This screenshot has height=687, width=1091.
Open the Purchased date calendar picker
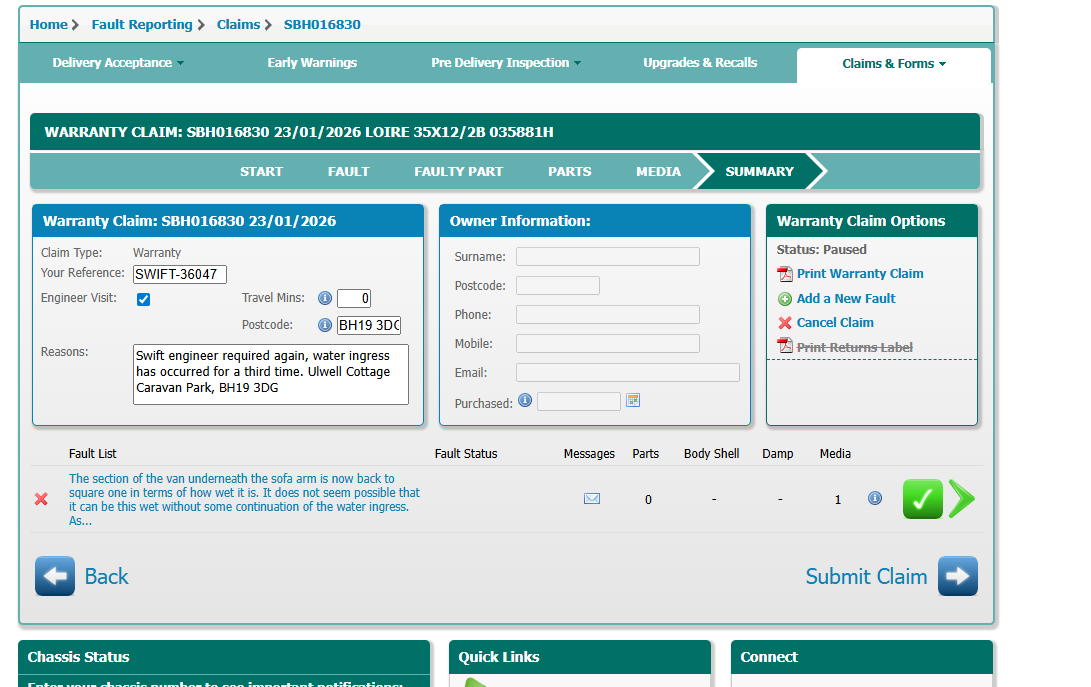632,400
